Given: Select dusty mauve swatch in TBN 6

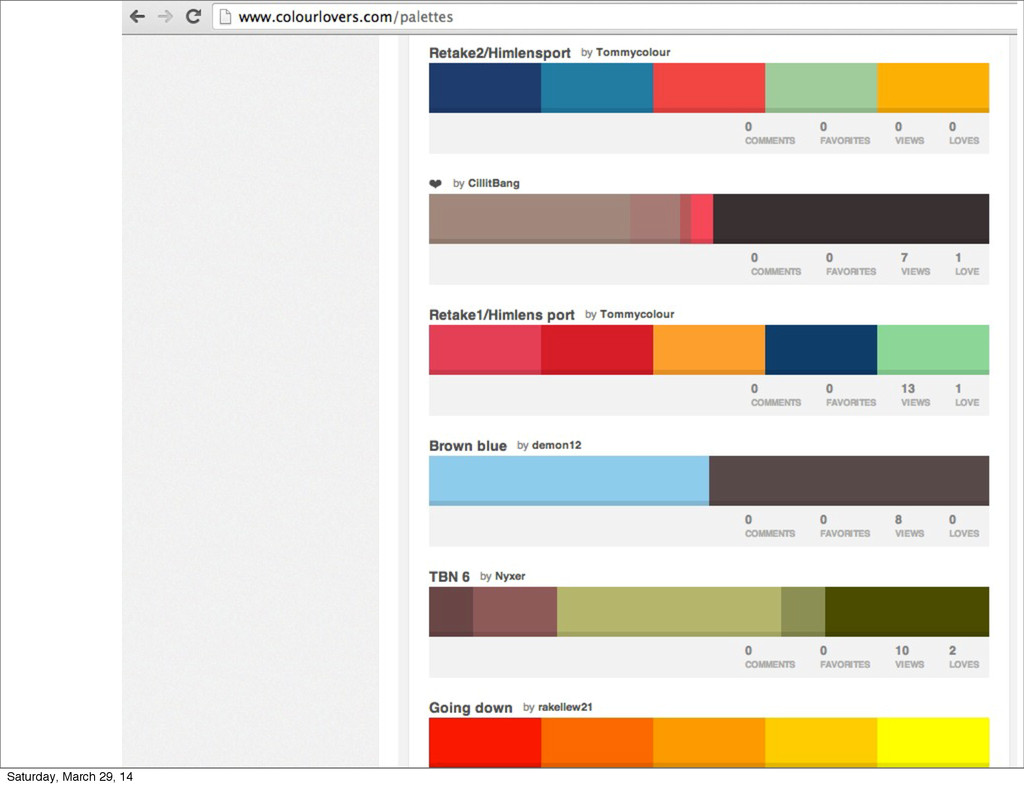Looking at the screenshot, I should [515, 612].
